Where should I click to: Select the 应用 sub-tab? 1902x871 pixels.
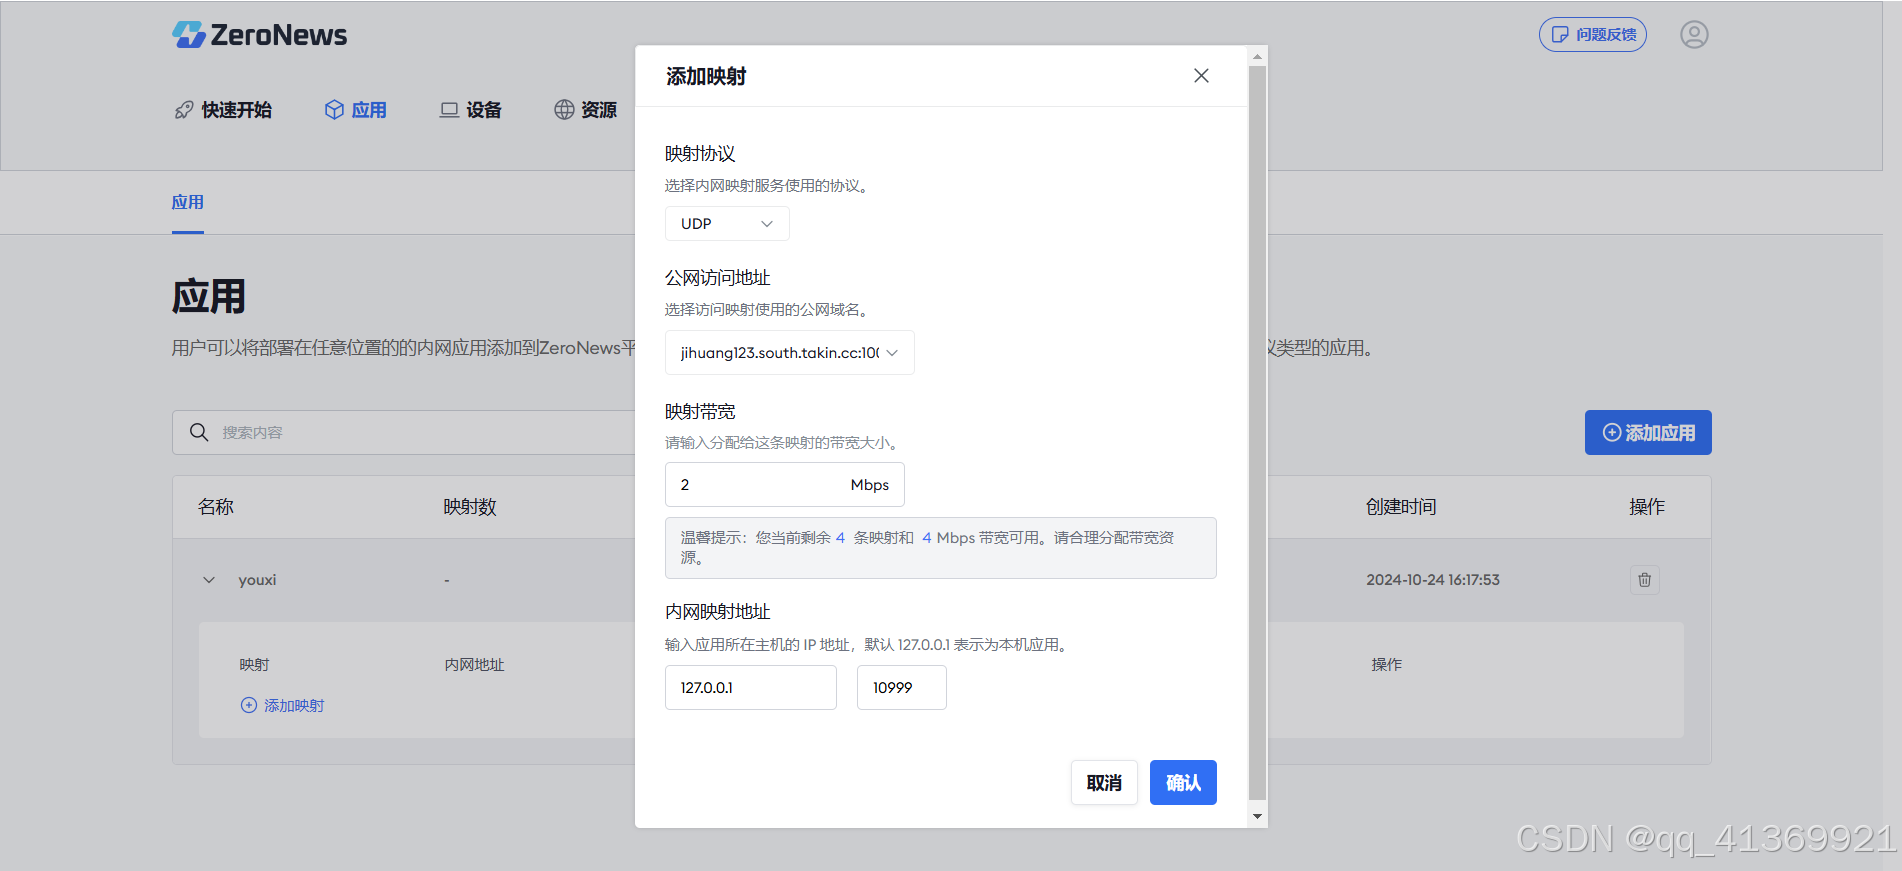coord(188,202)
